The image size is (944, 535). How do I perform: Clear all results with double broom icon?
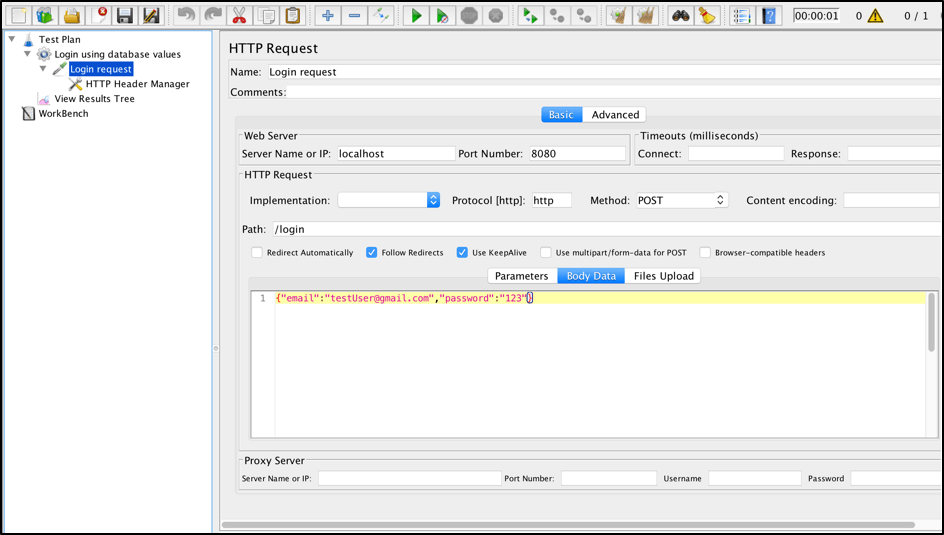click(645, 15)
